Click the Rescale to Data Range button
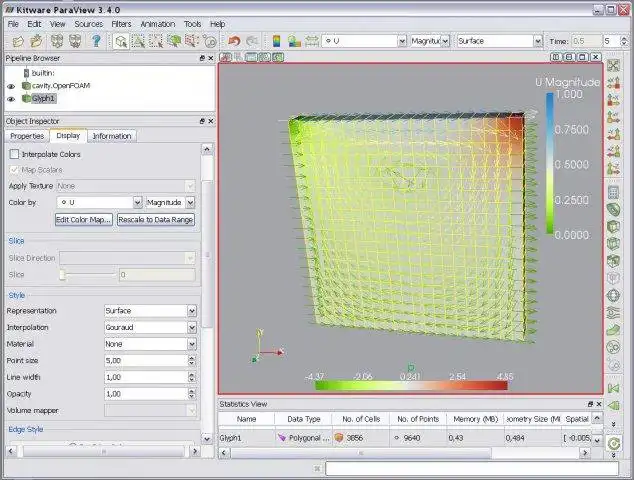 click(x=156, y=220)
